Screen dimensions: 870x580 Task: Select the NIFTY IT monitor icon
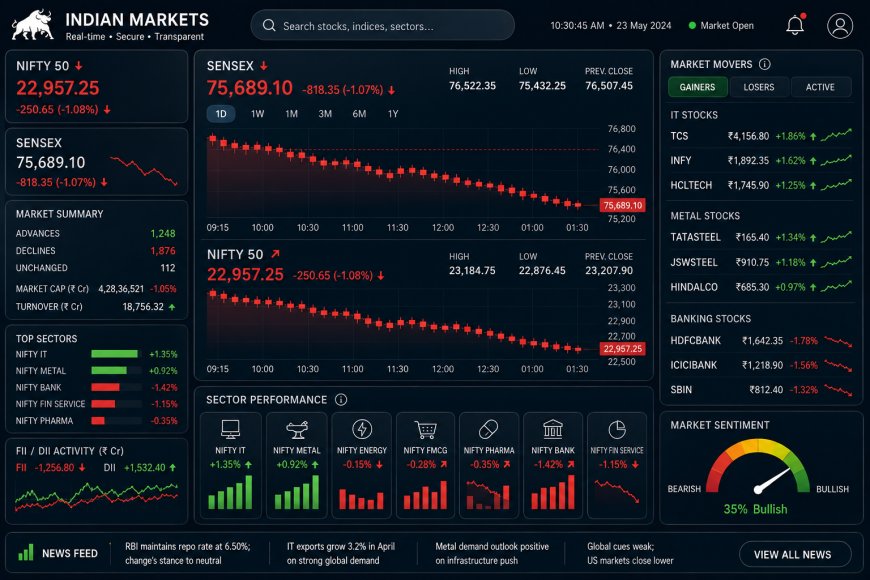coord(230,429)
